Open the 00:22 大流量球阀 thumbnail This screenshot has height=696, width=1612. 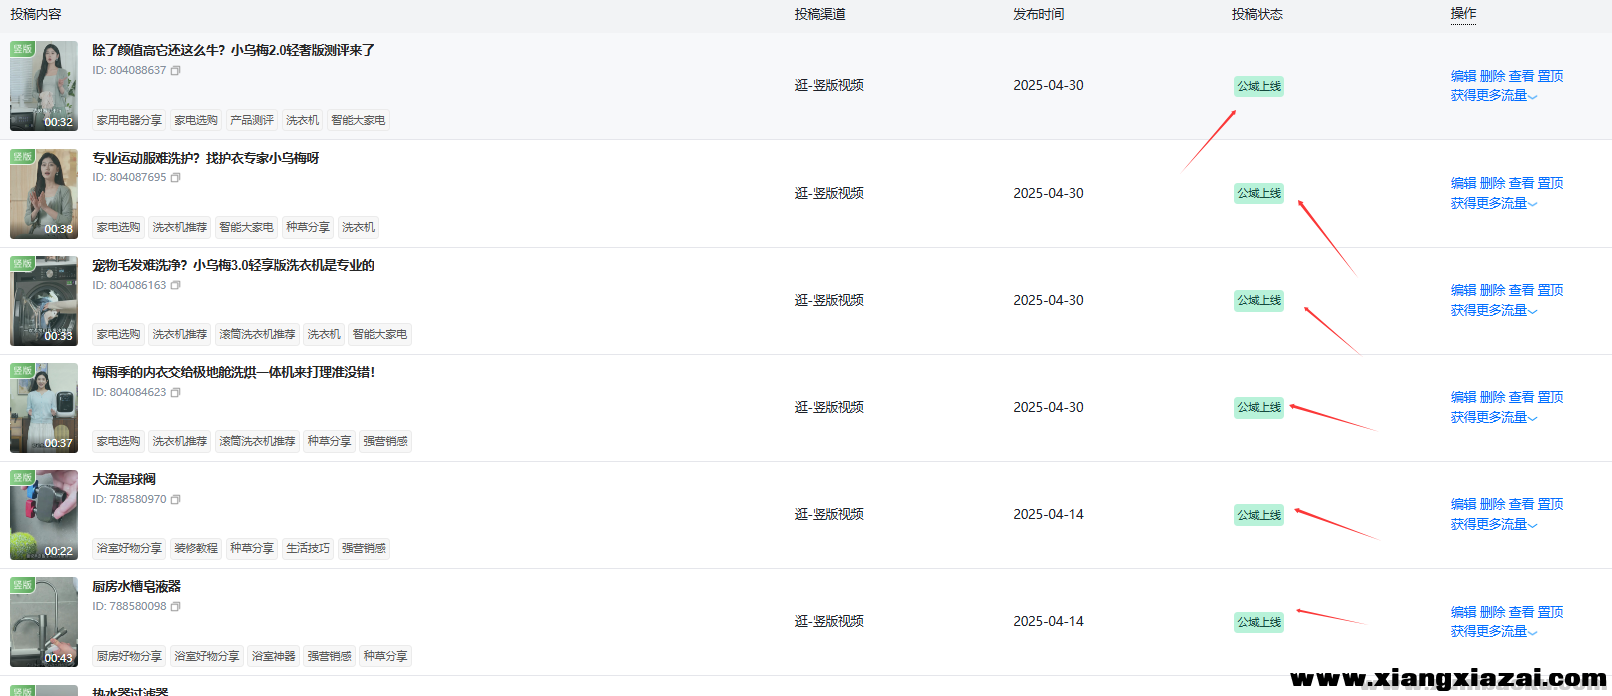(x=44, y=515)
